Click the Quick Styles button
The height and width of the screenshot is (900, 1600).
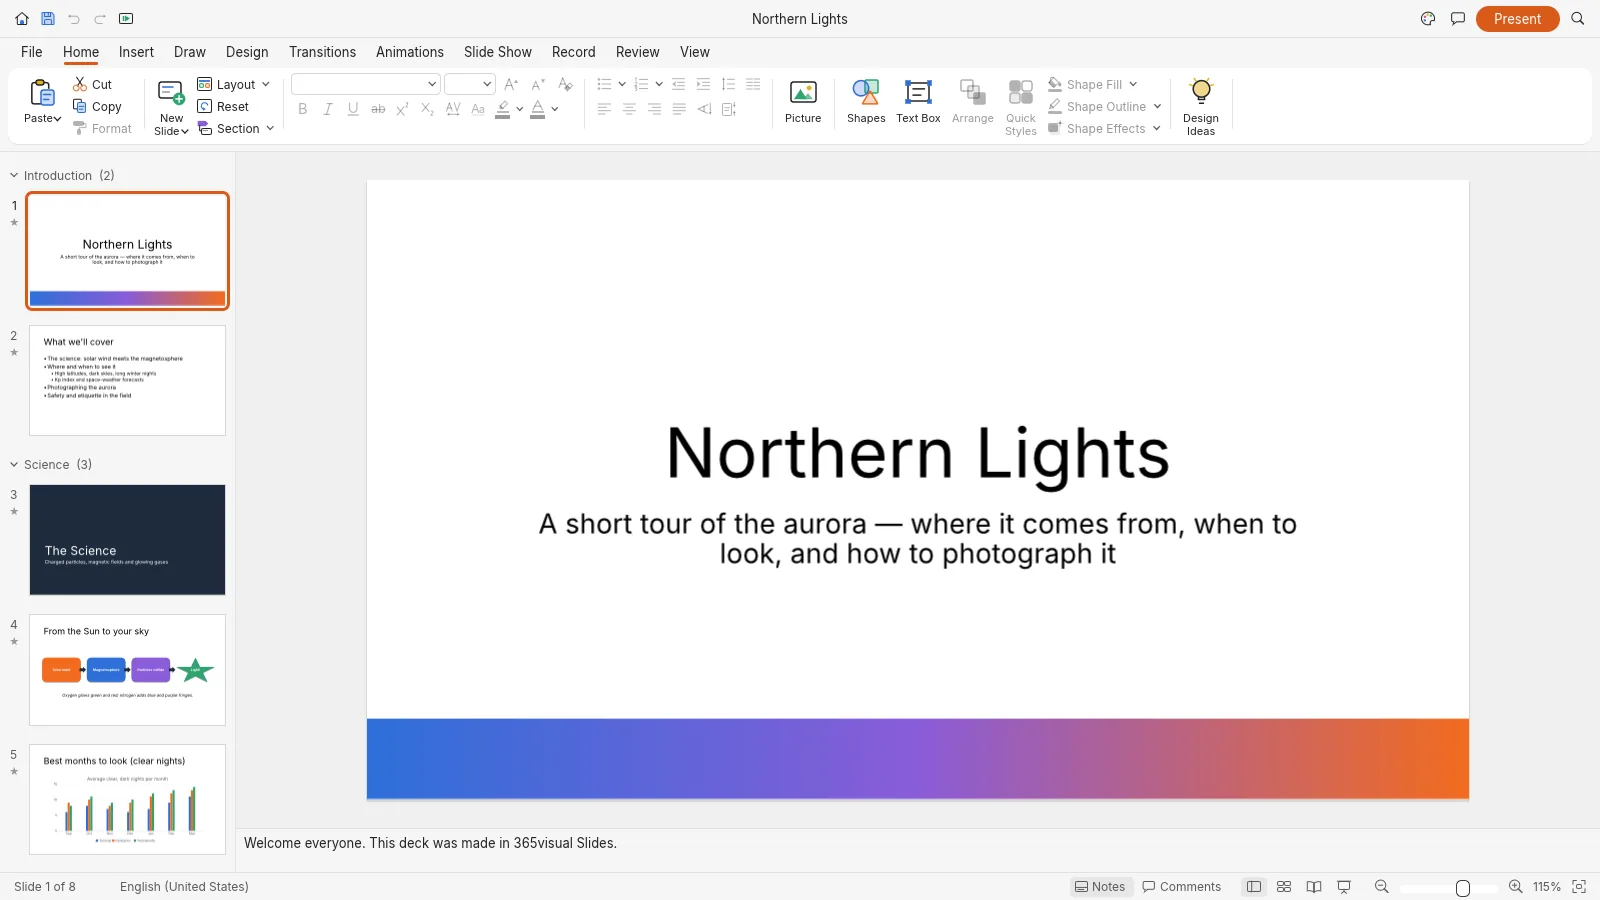pos(1021,107)
